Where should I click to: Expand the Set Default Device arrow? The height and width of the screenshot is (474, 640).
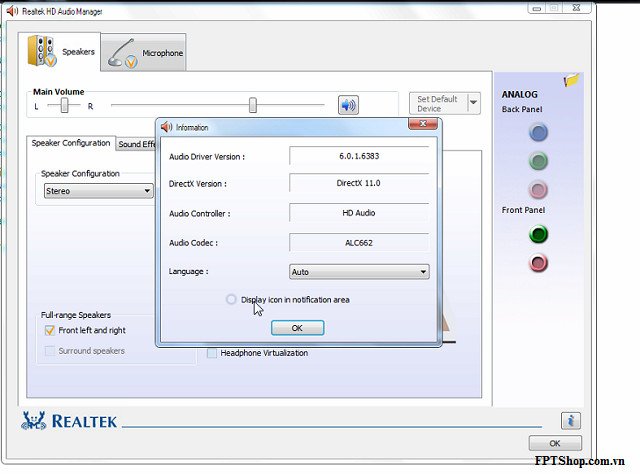point(474,103)
